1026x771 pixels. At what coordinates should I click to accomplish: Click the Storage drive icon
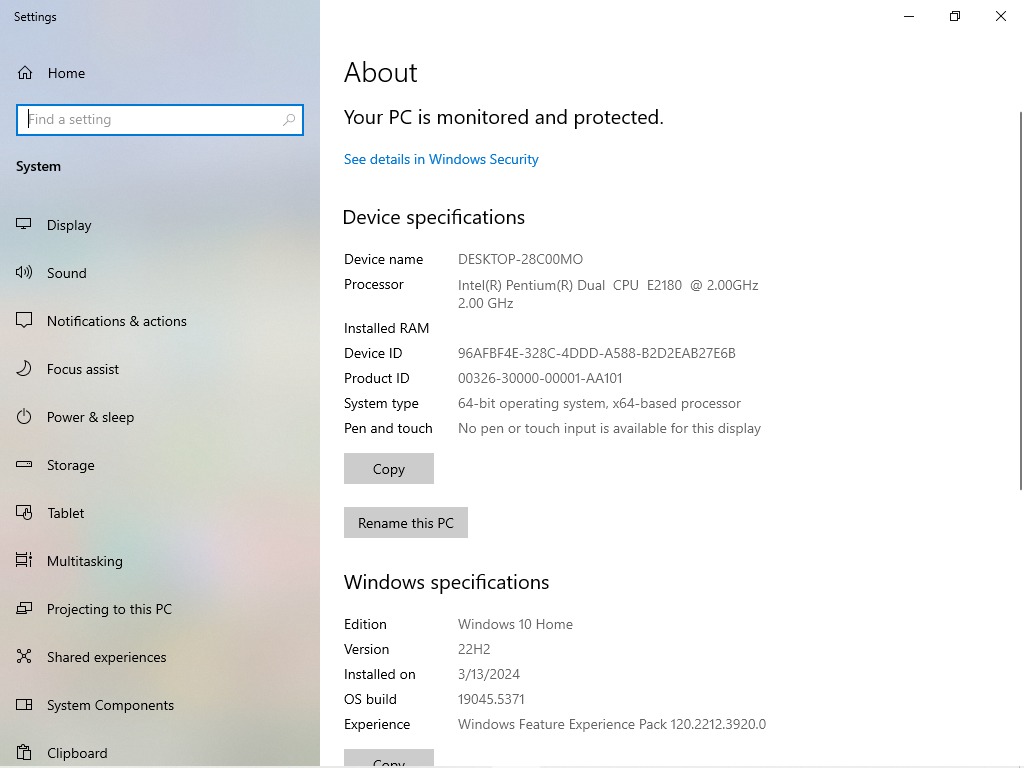click(25, 465)
